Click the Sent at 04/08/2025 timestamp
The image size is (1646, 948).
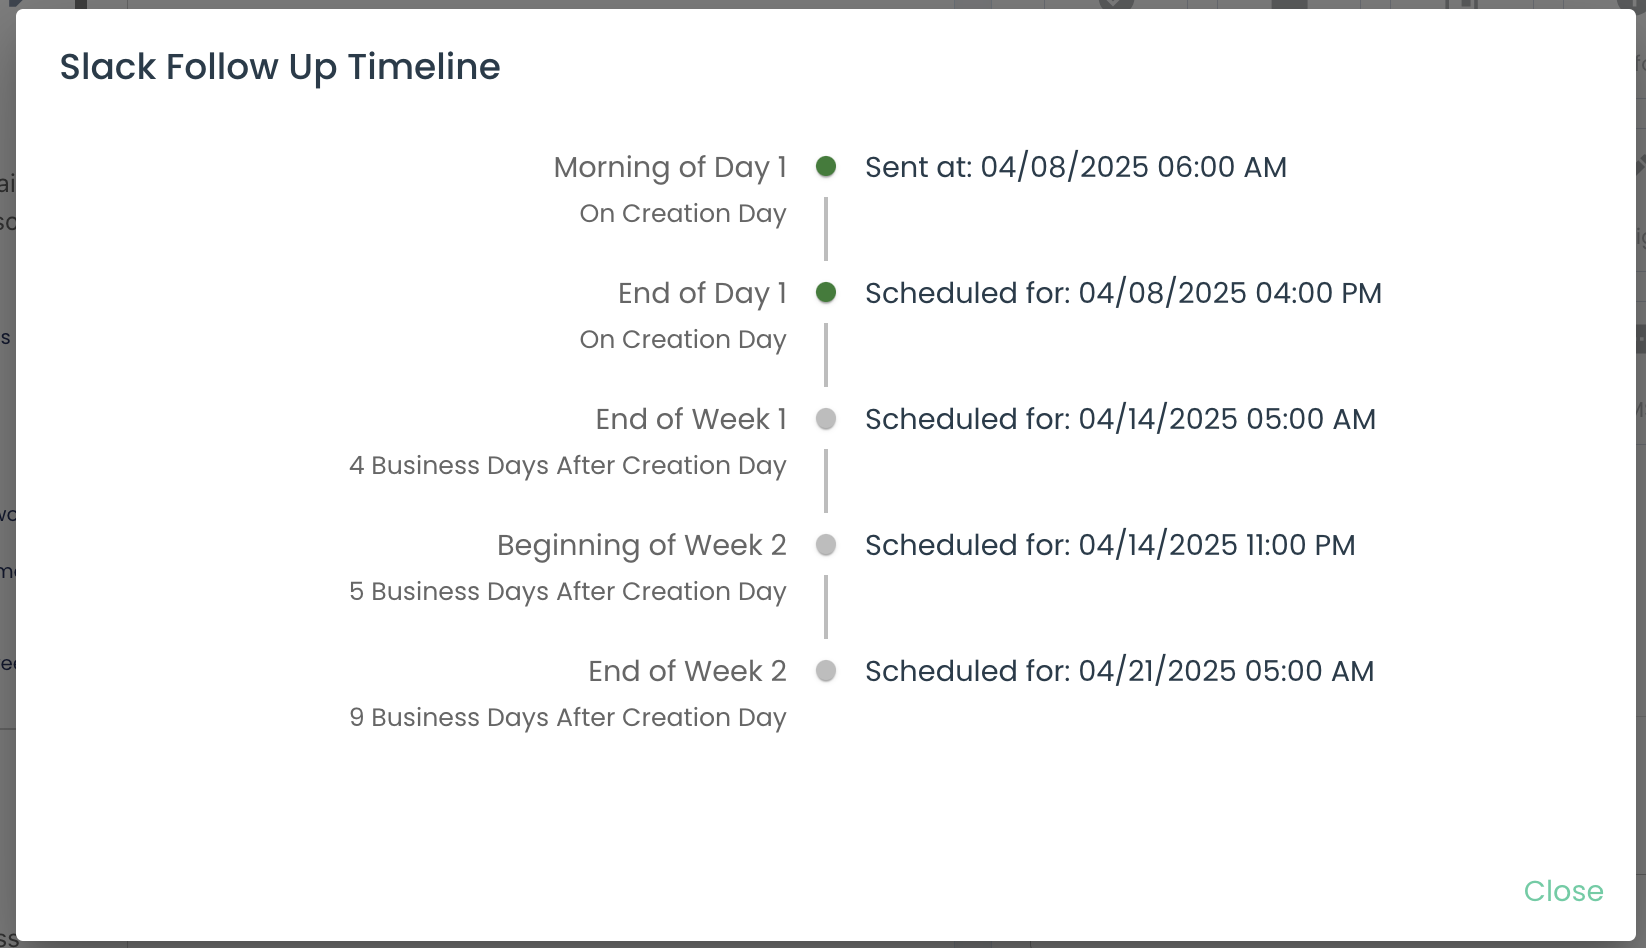point(1076,167)
